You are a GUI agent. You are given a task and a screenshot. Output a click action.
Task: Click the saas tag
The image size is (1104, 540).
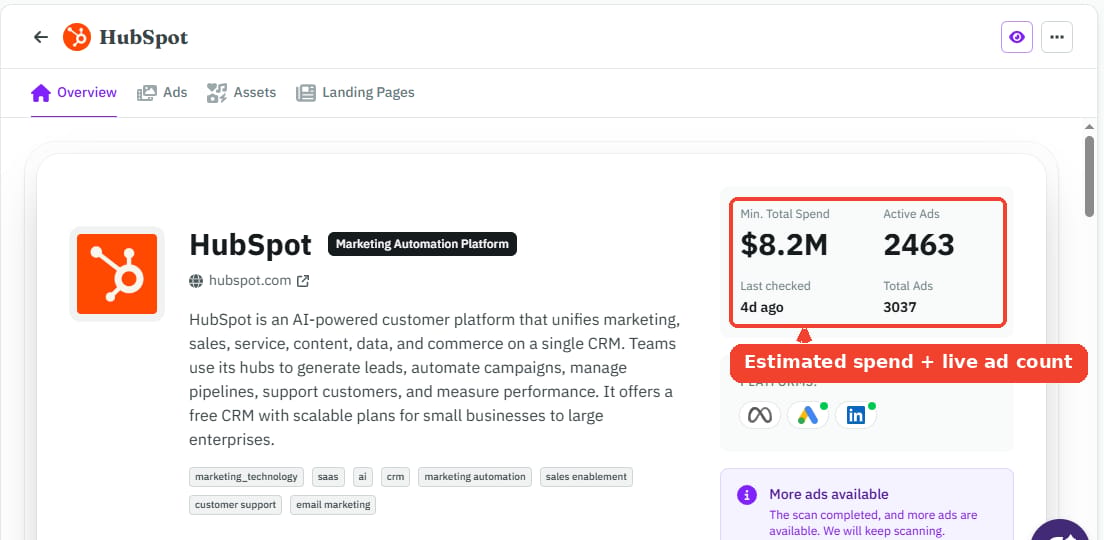(x=328, y=477)
